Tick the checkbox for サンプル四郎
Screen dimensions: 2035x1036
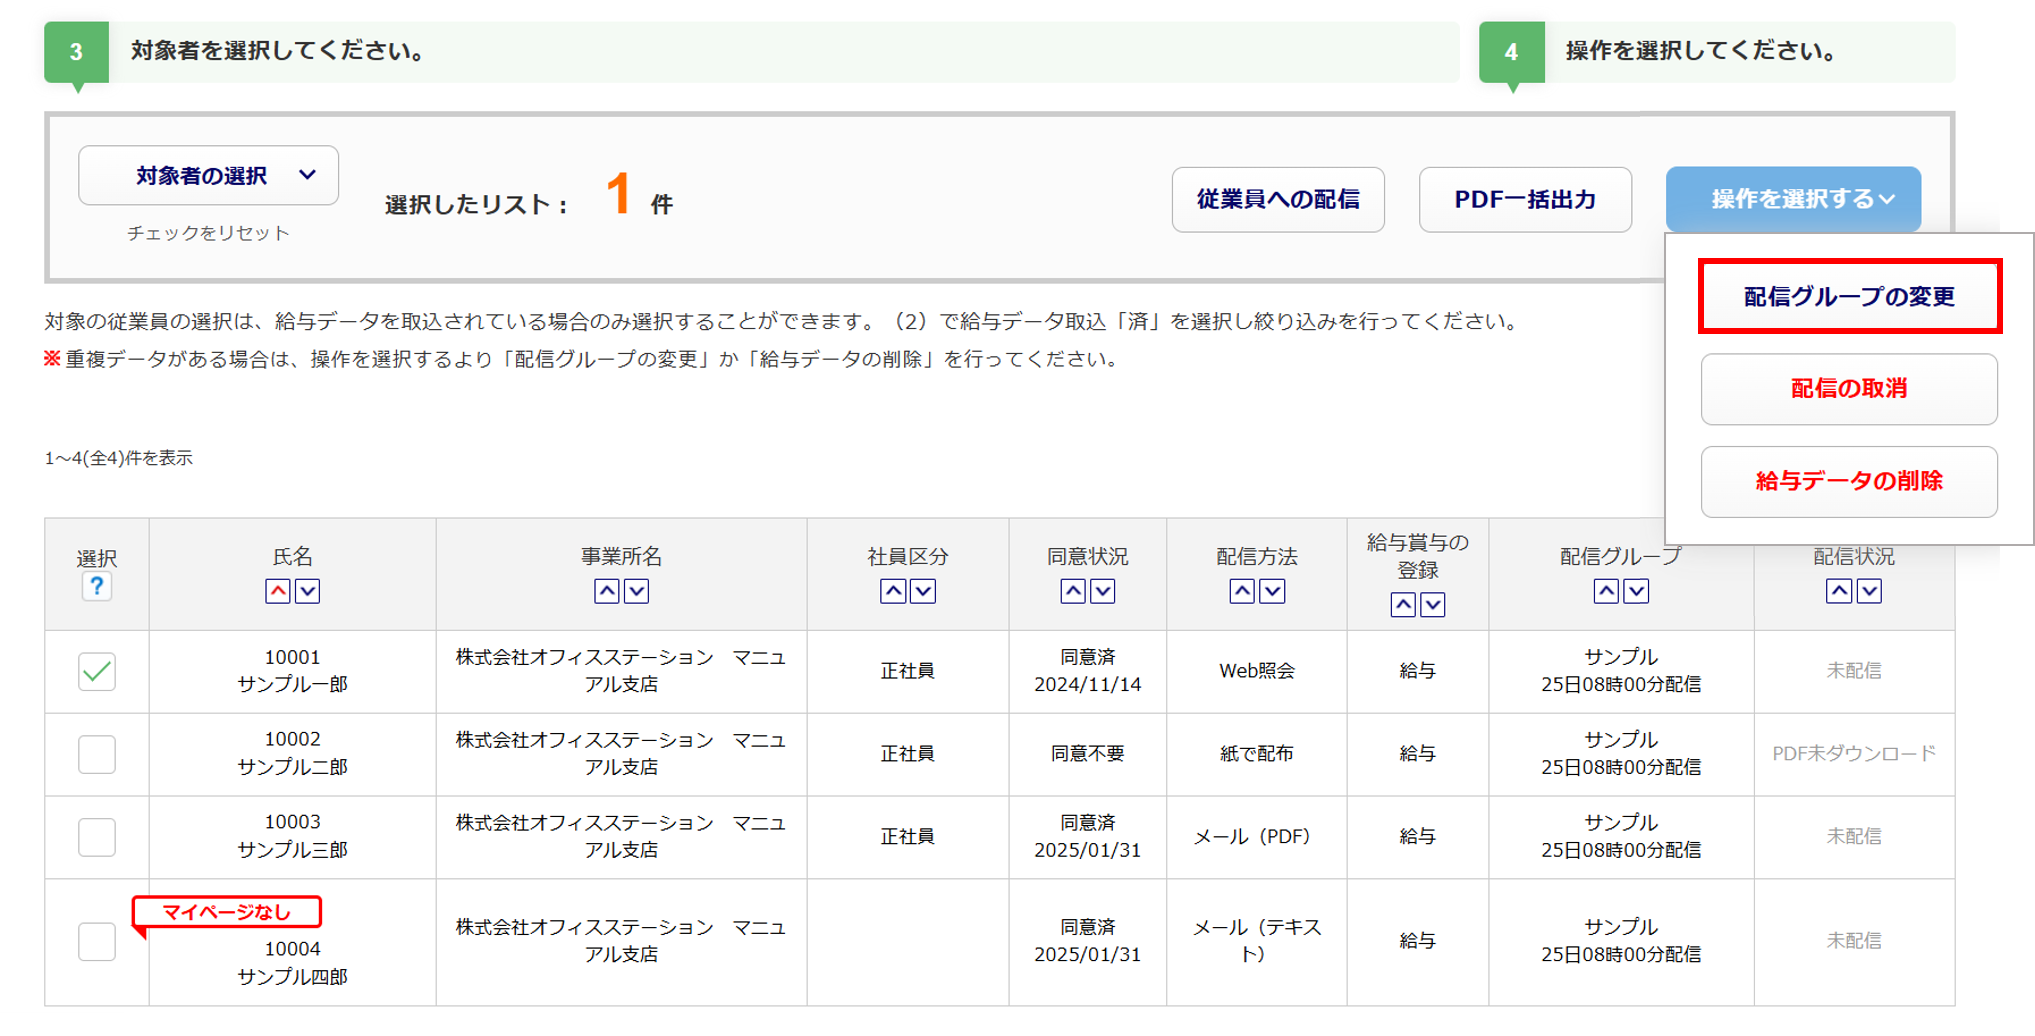point(97,941)
